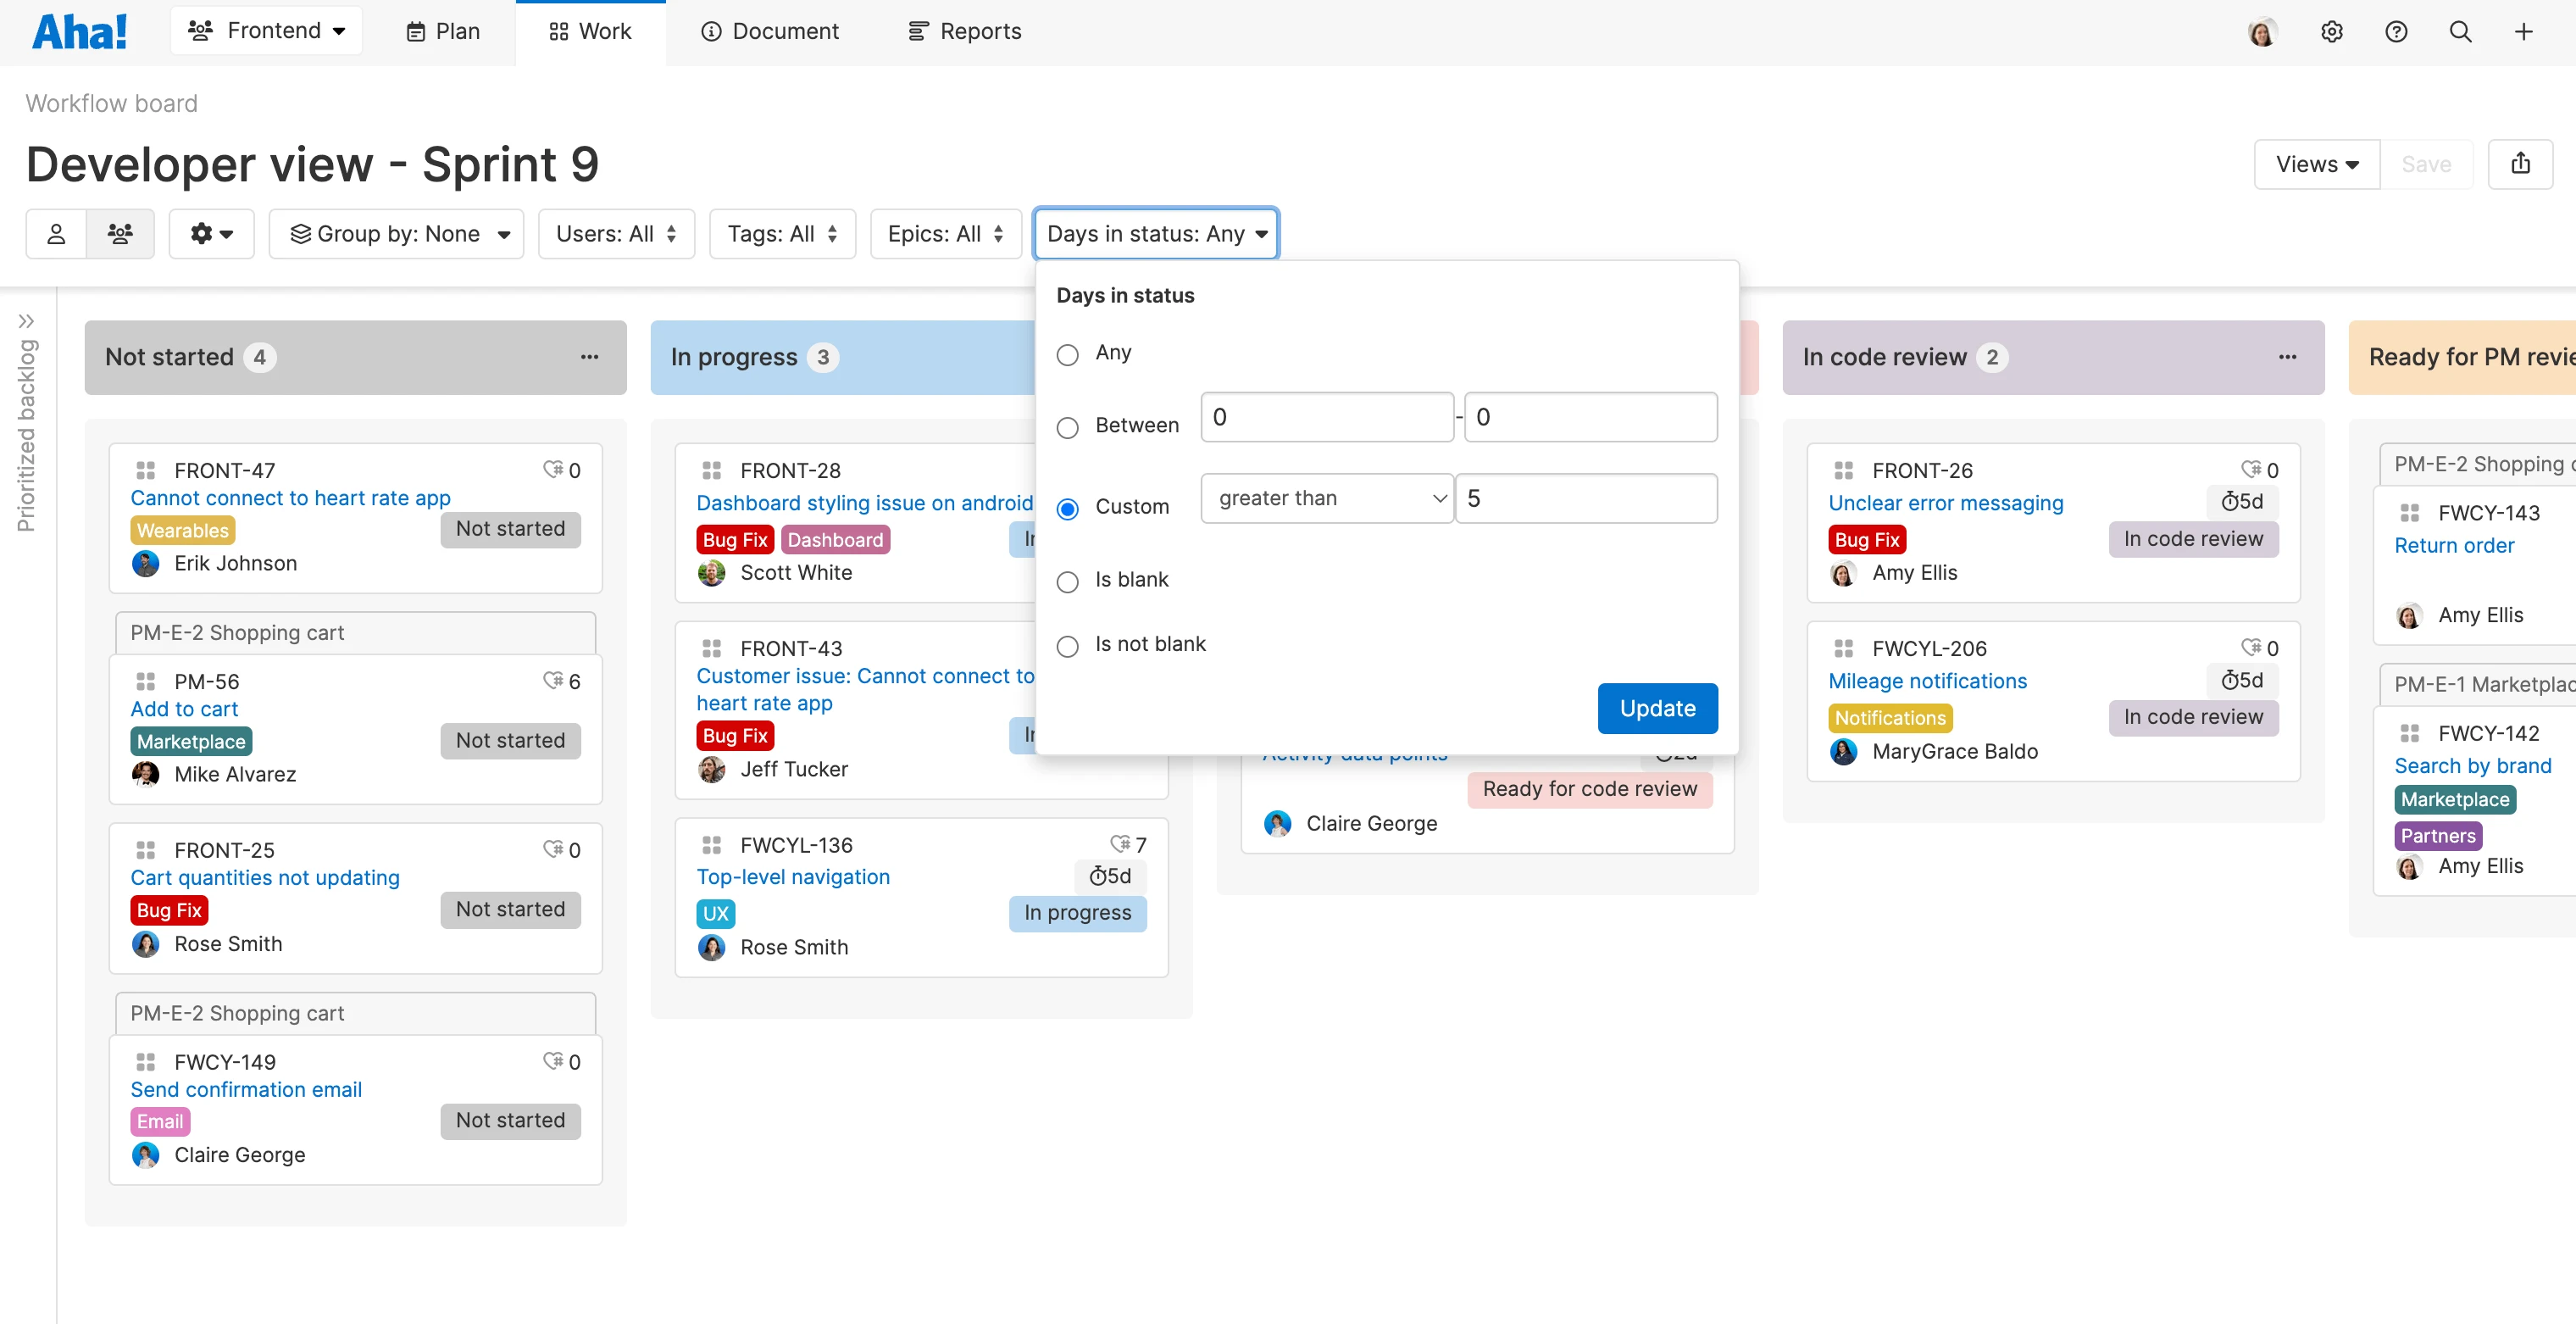Image resolution: width=2576 pixels, height=1324 pixels.
Task: Open the search magnifier icon
Action: pos(2460,32)
